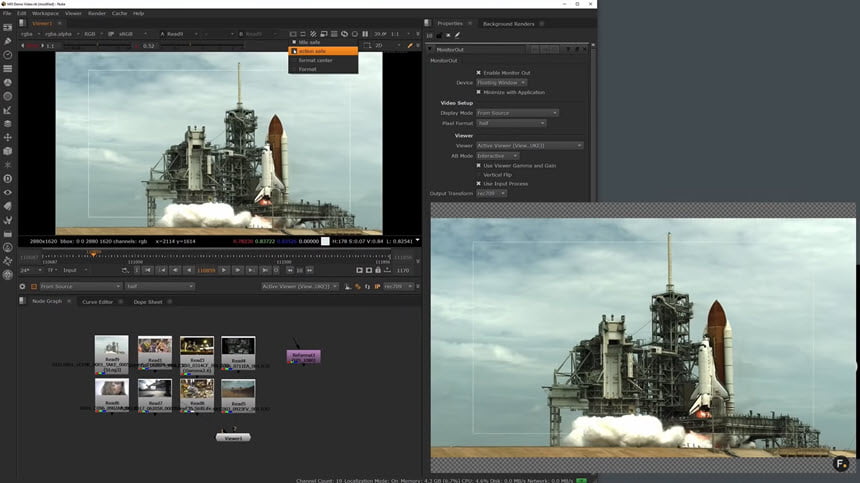Click the current frame number field
This screenshot has height=483, width=860.
point(206,270)
